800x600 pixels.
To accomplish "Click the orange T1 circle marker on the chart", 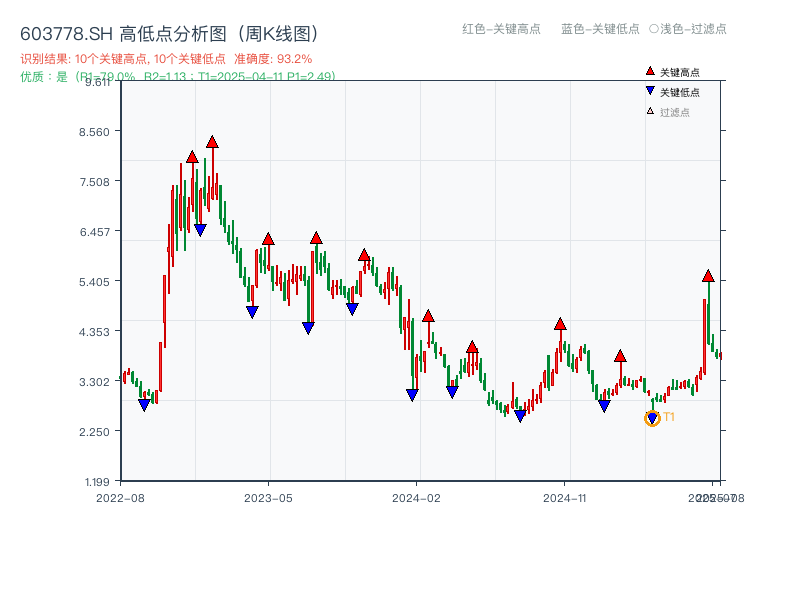I will click(x=651, y=417).
